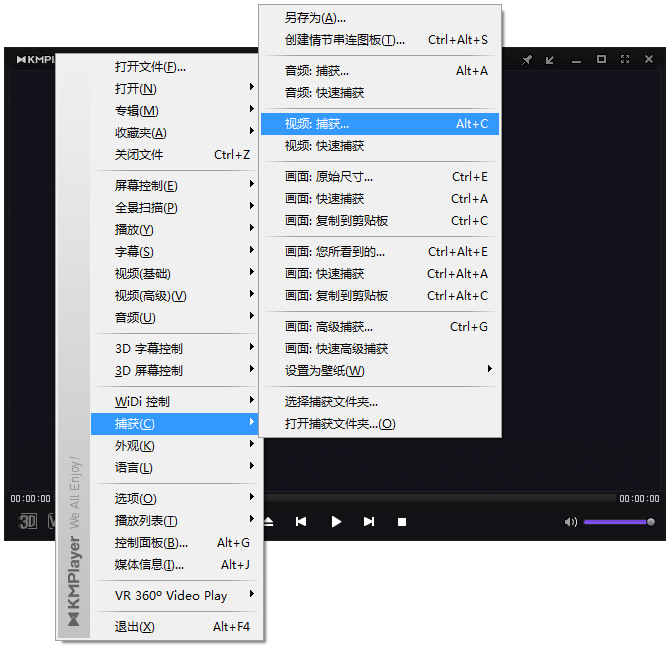
Task: Mute audio via the speaker icon
Action: pos(570,522)
